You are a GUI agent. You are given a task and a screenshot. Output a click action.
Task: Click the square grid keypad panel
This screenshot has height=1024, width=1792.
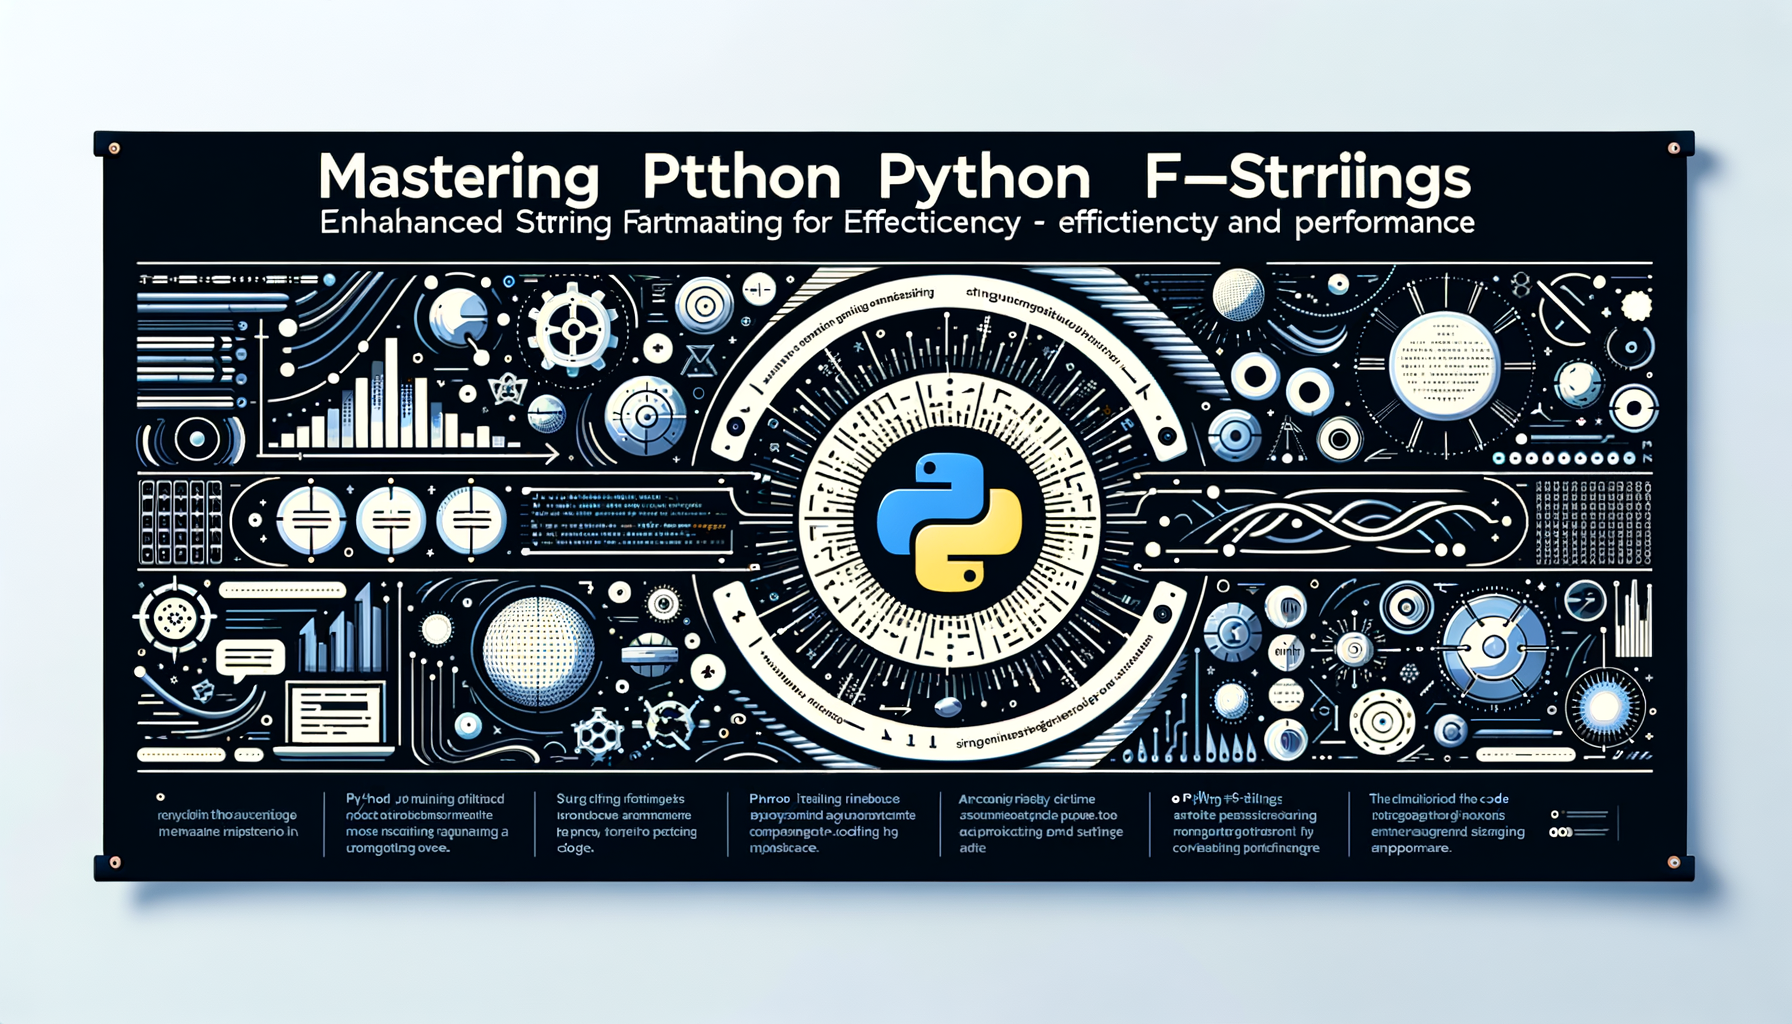(181, 520)
